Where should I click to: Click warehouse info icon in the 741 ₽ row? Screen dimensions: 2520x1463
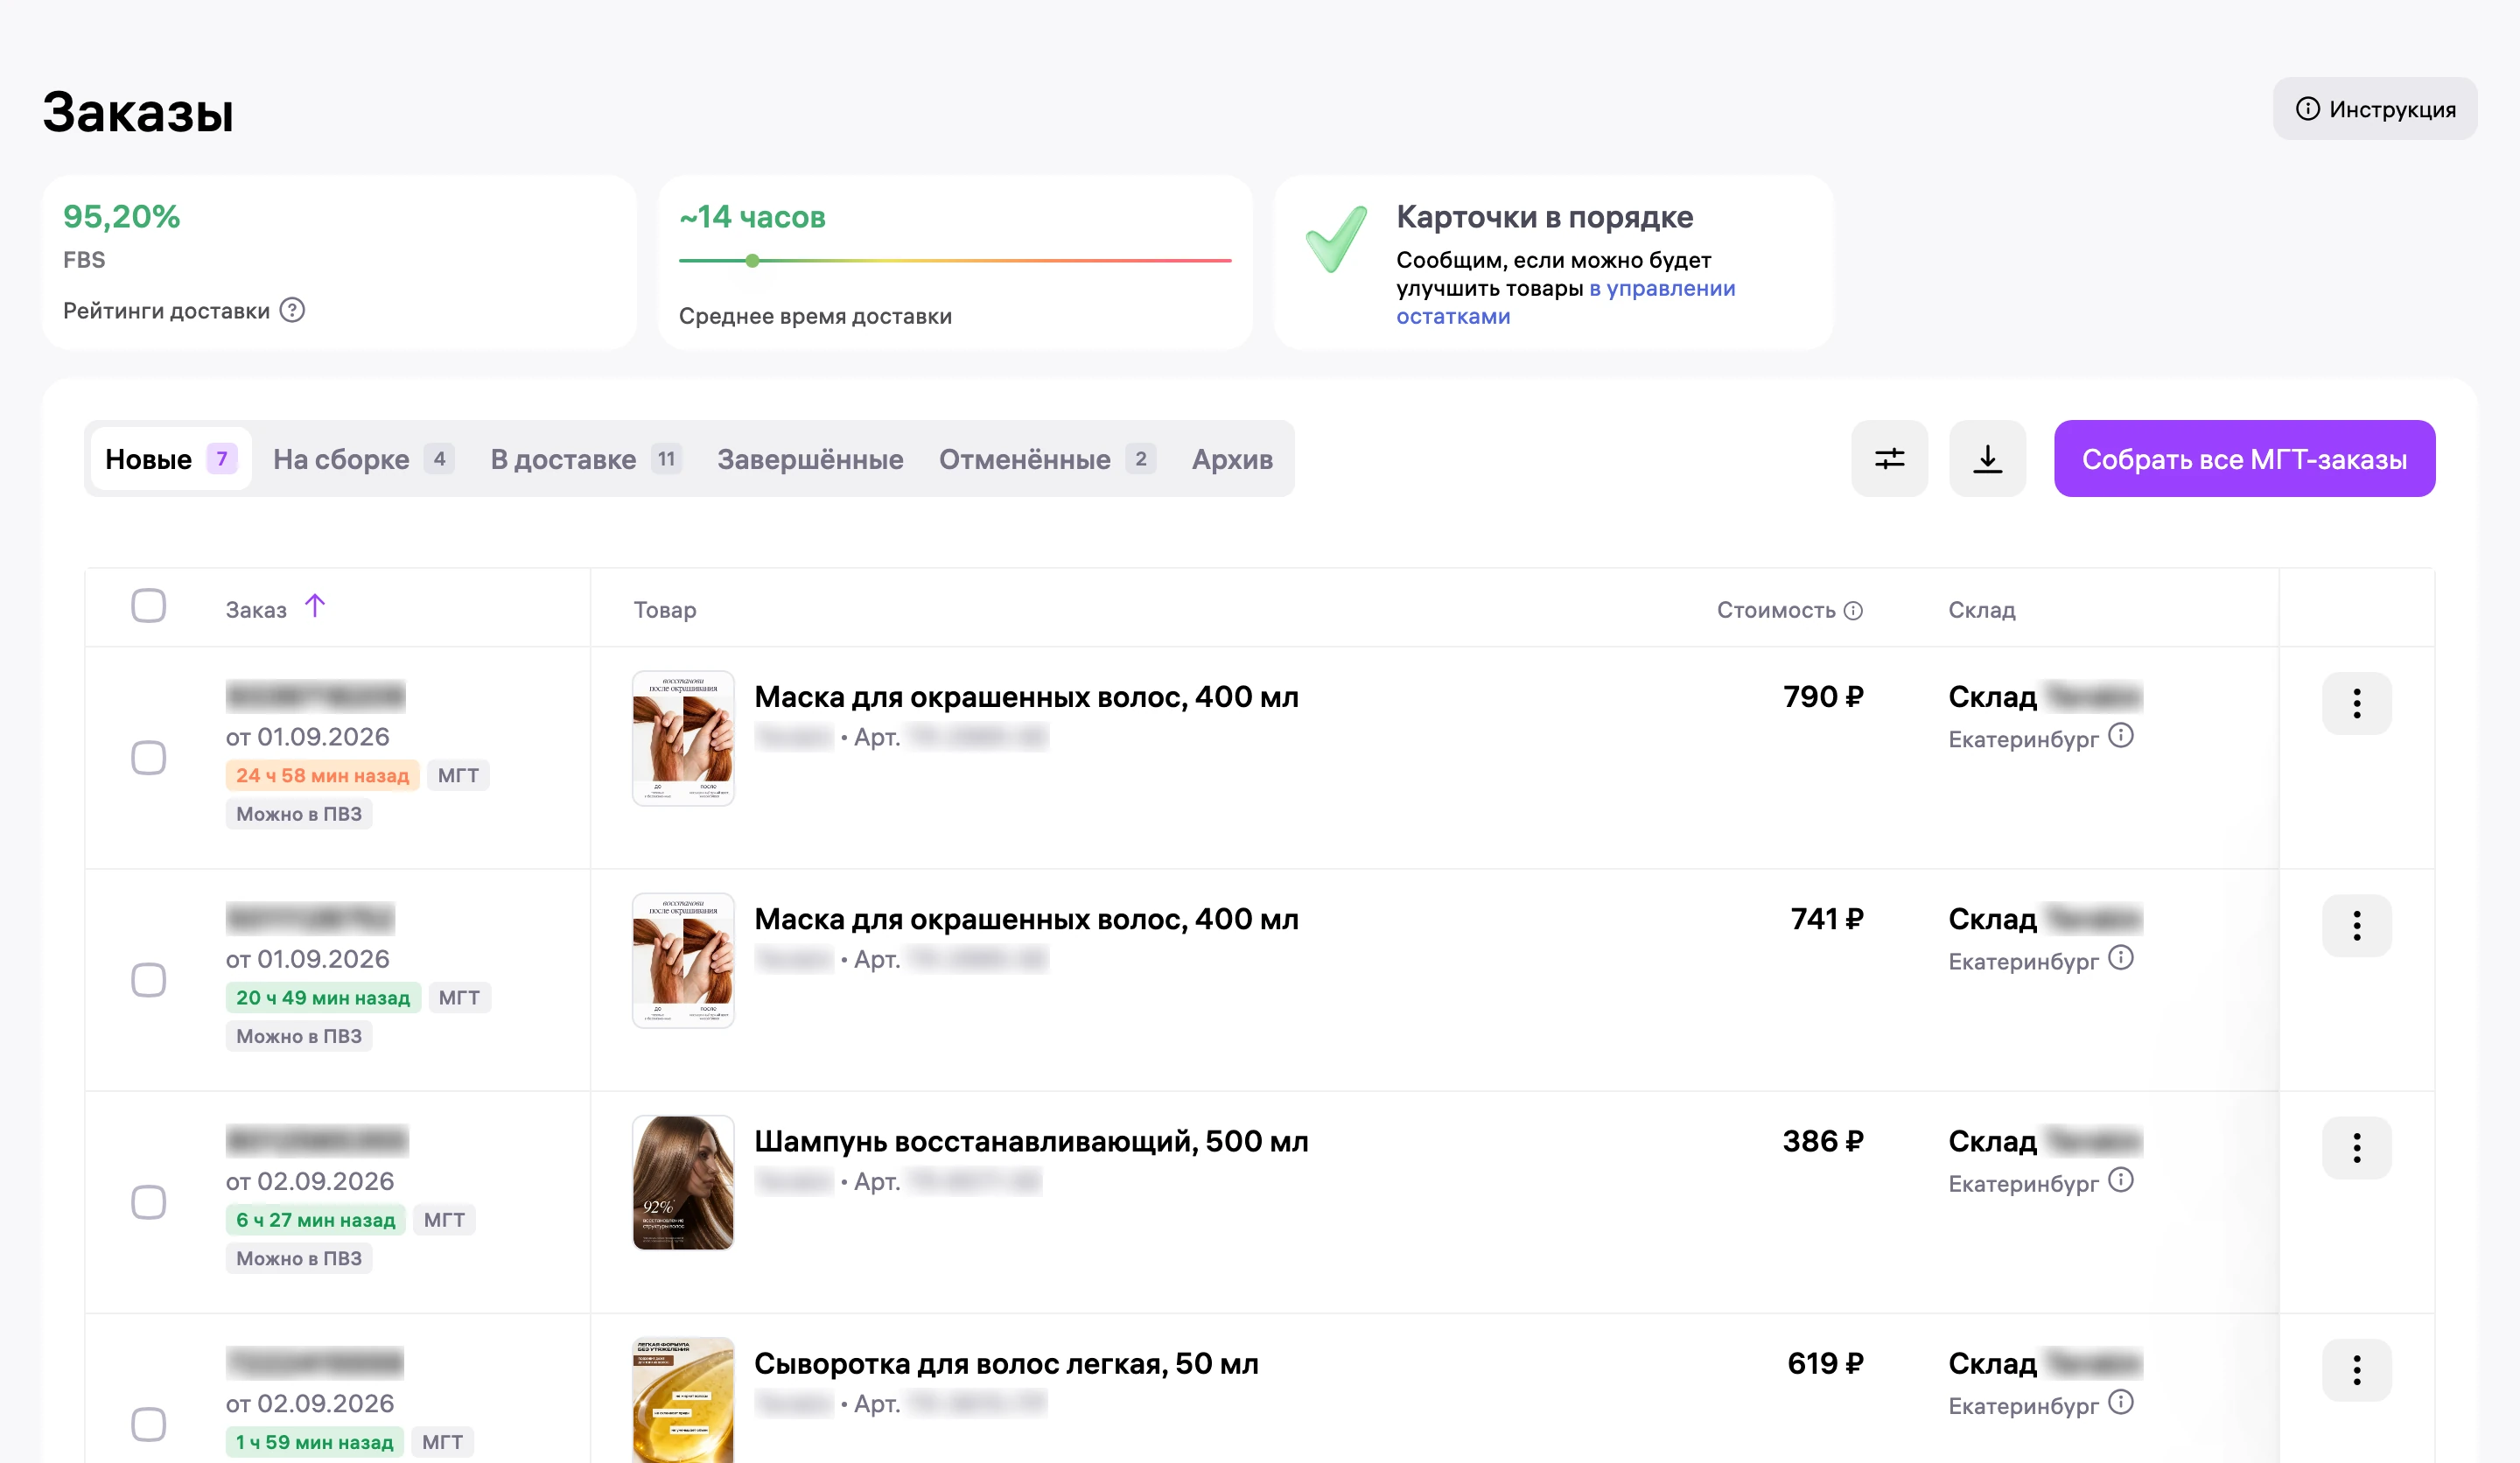pyautogui.click(x=2120, y=958)
